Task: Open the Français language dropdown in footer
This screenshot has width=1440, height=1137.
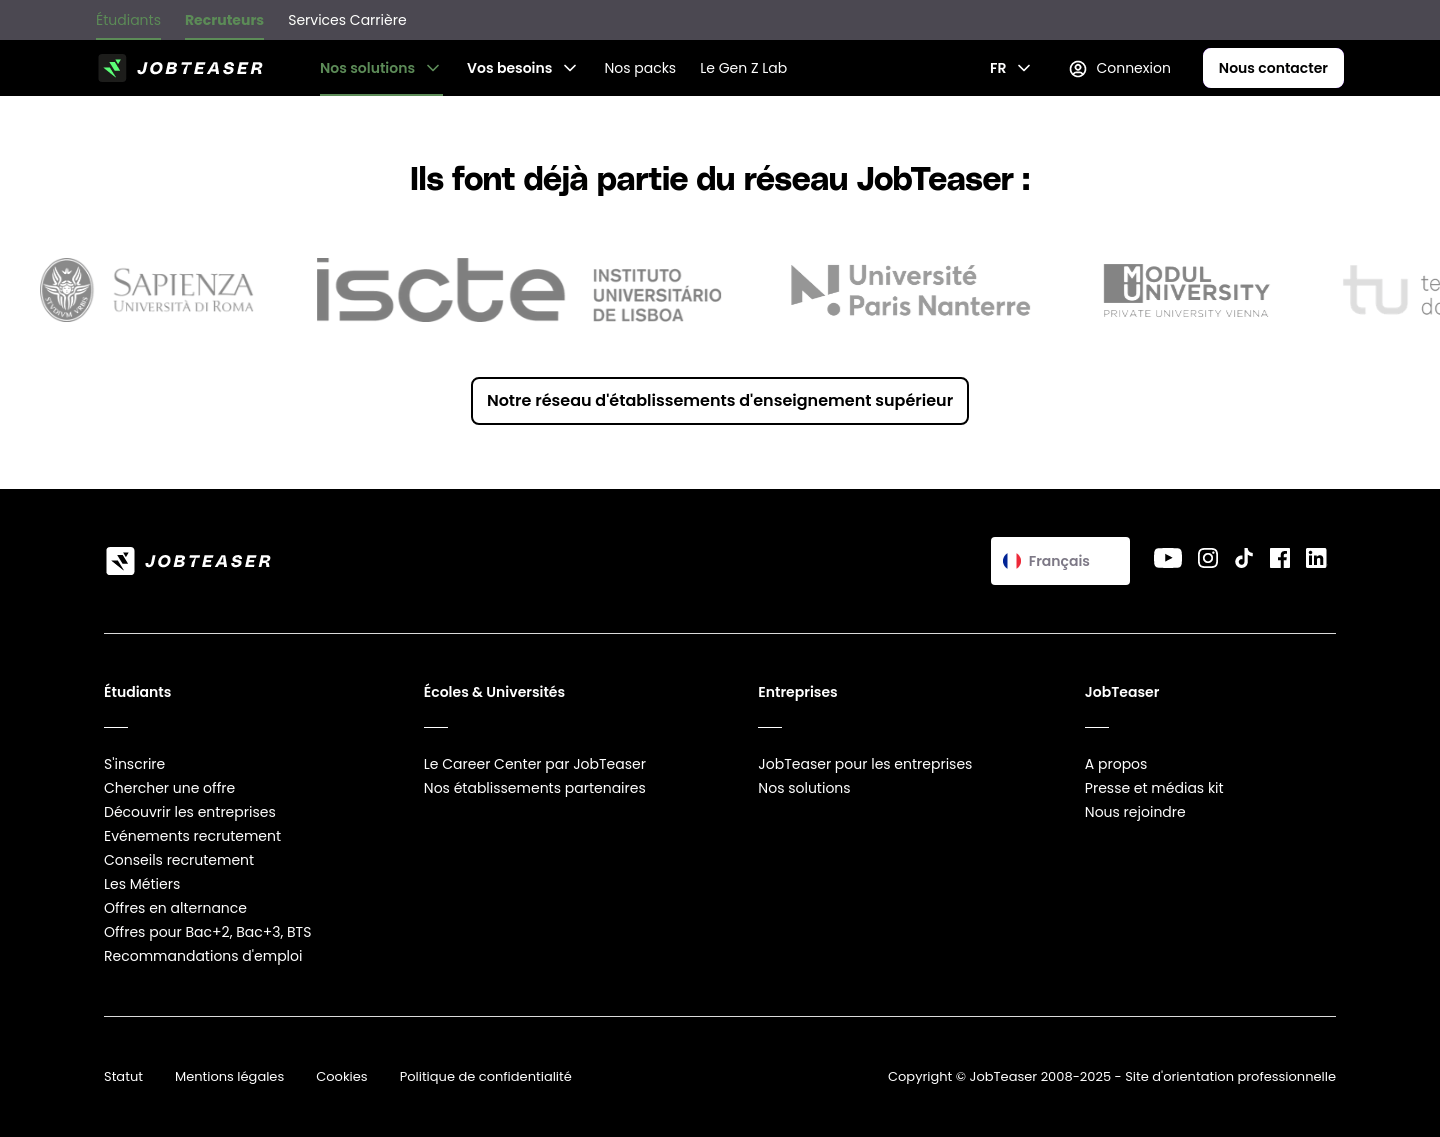Action: click(x=1060, y=561)
